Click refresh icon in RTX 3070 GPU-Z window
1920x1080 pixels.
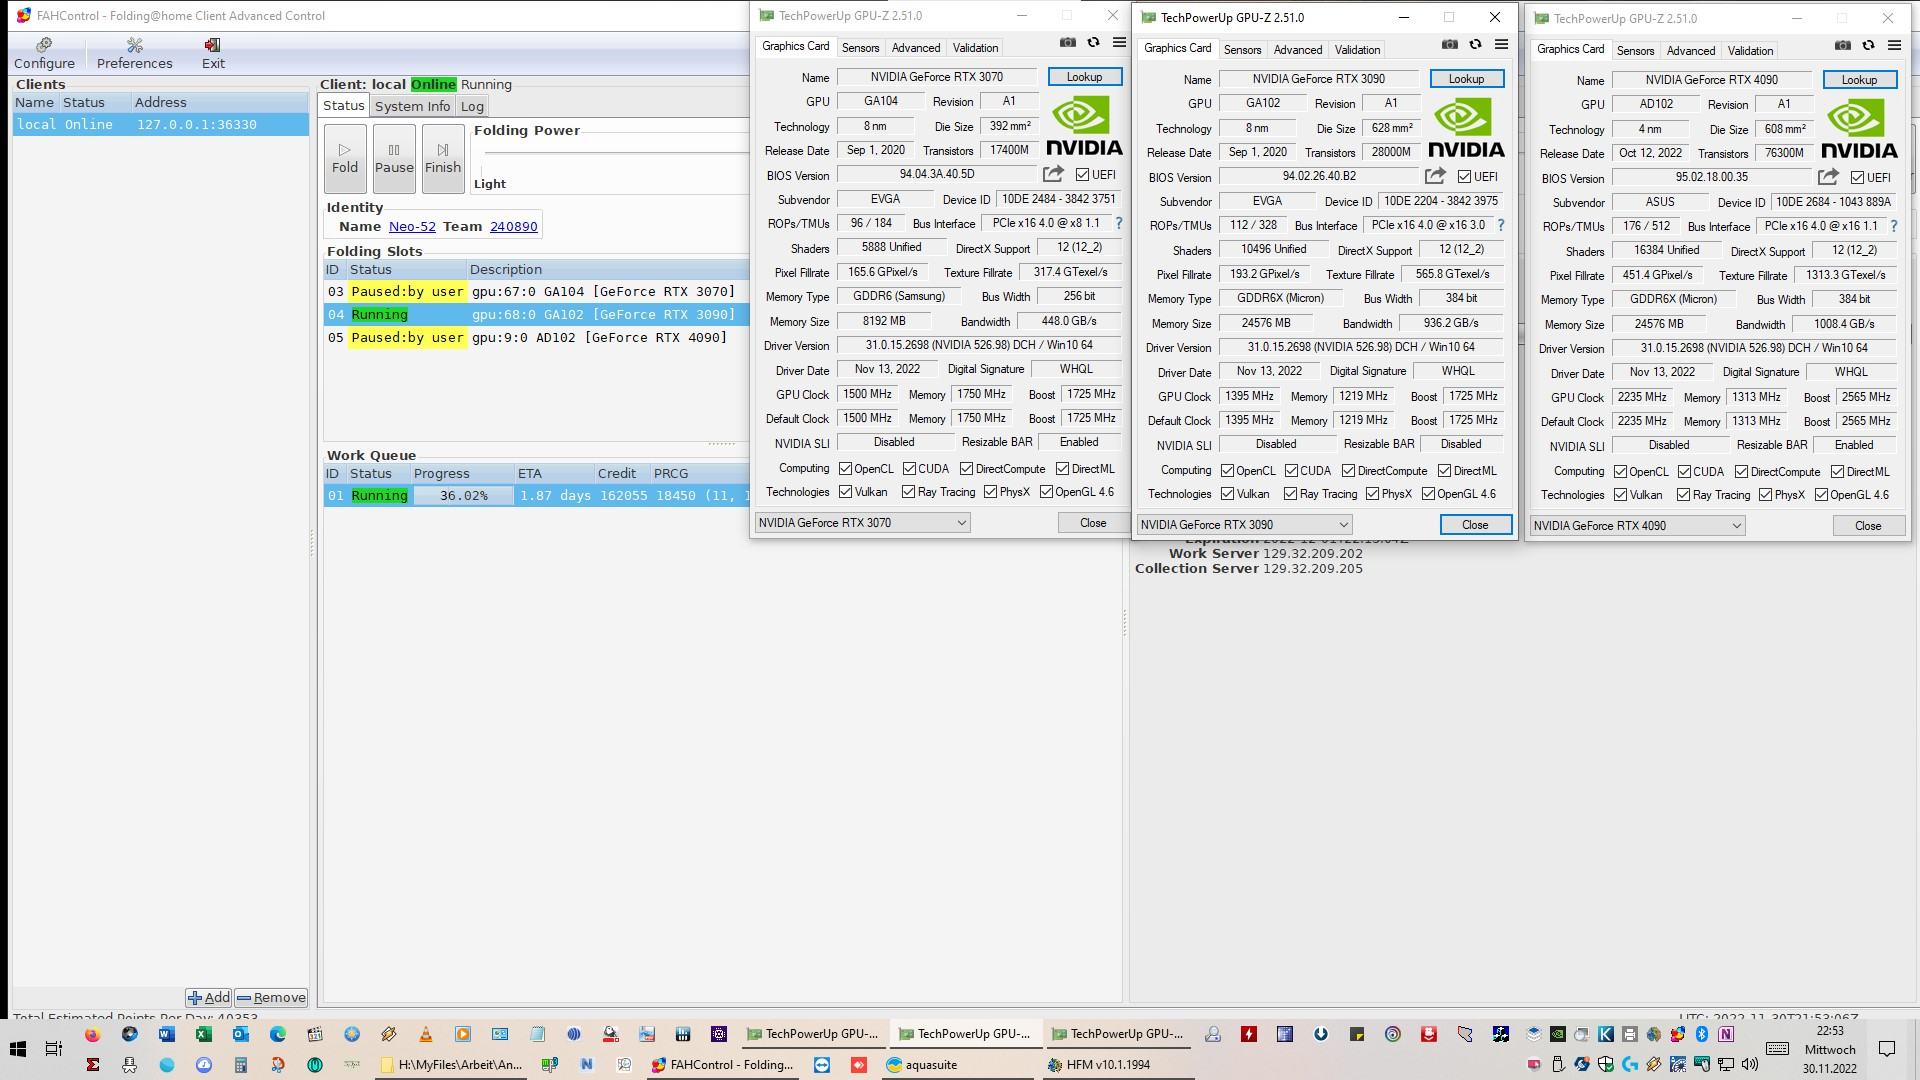tap(1094, 43)
